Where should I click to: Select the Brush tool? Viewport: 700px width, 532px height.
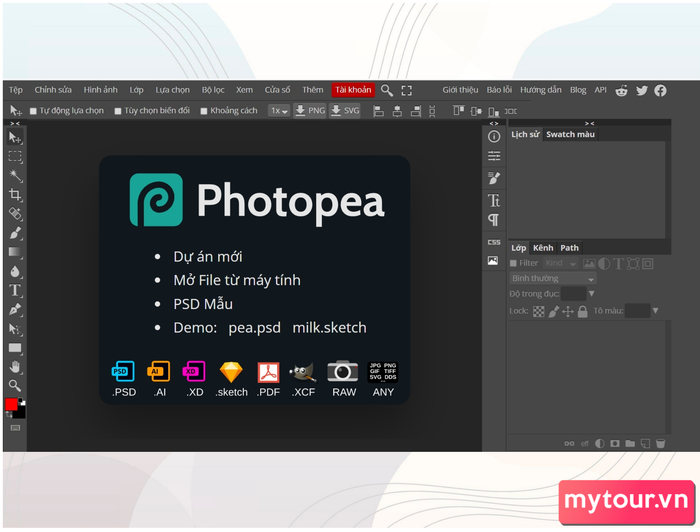click(x=15, y=233)
